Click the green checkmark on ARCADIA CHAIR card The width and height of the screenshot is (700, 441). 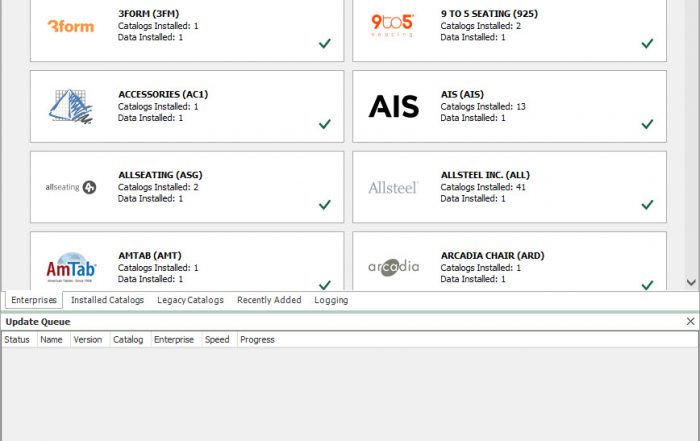[647, 285]
